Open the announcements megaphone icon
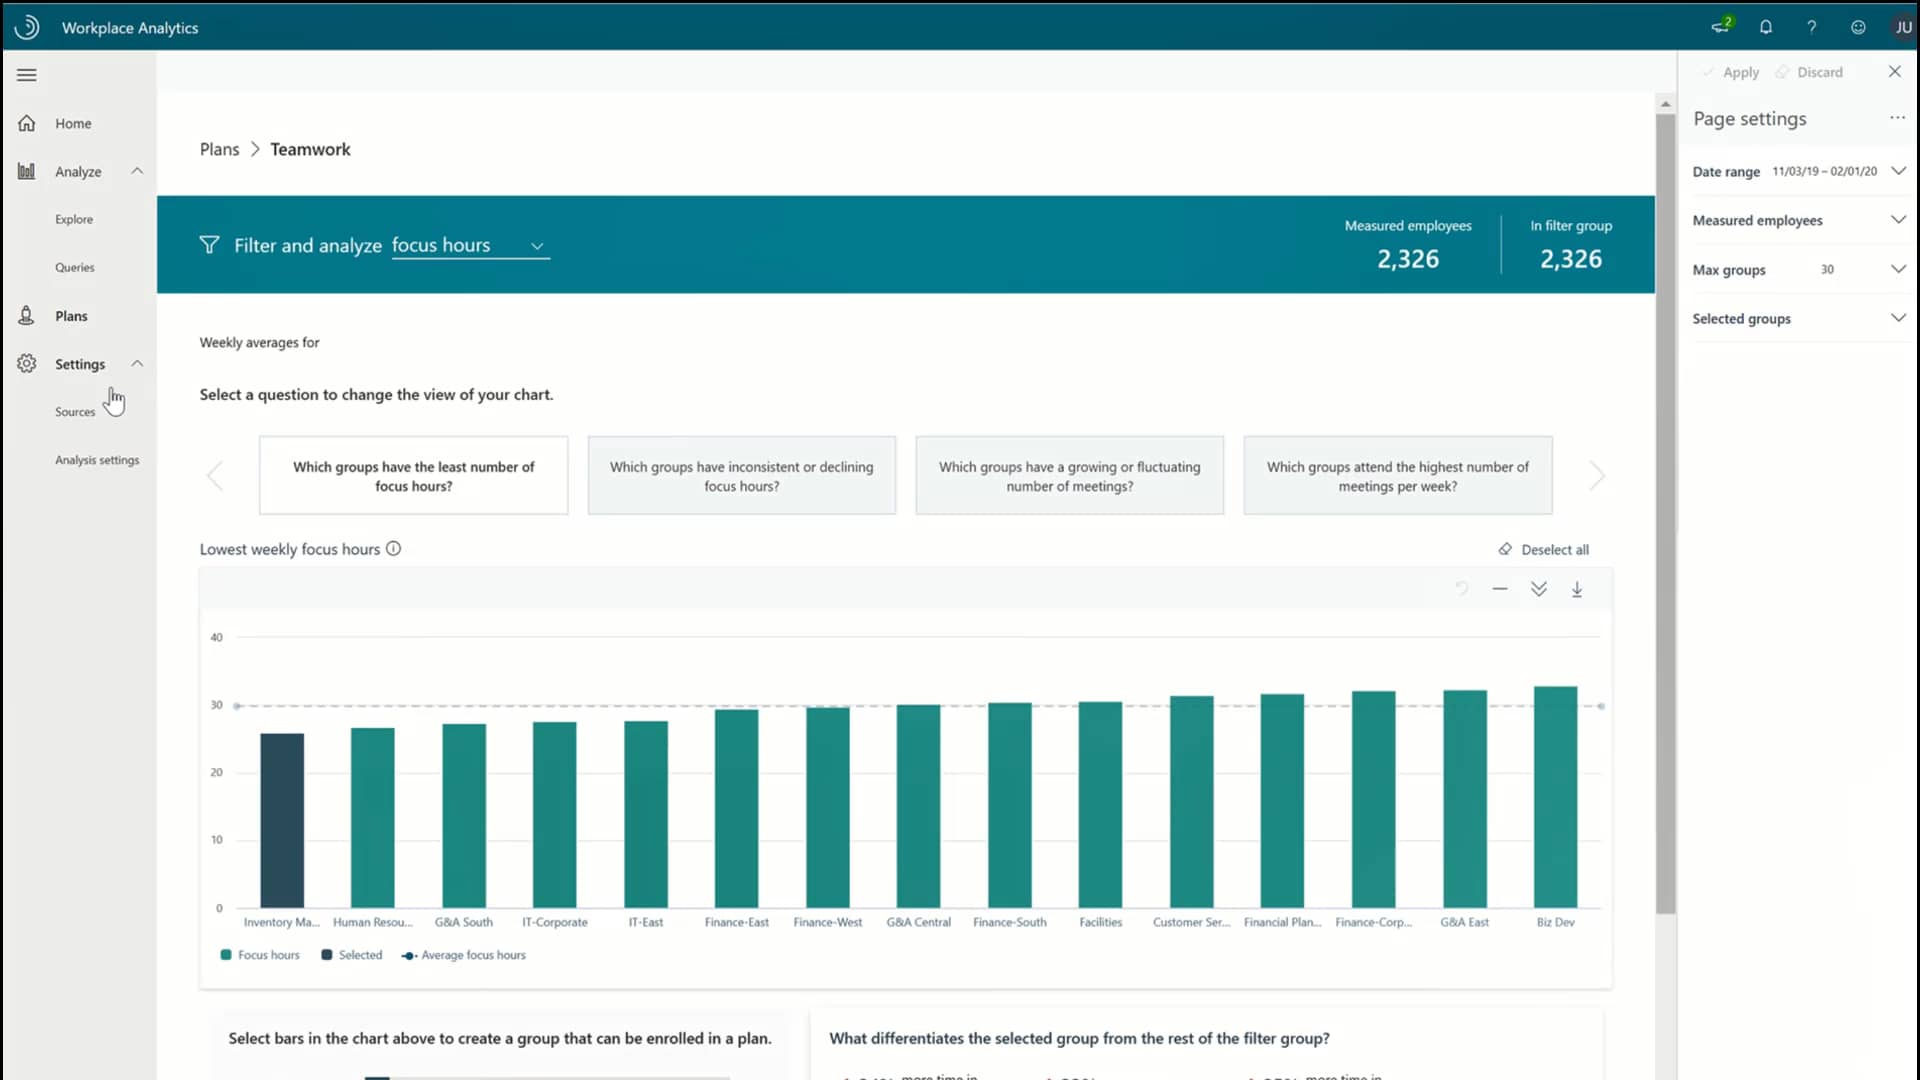The height and width of the screenshot is (1080, 1920). tap(1721, 25)
